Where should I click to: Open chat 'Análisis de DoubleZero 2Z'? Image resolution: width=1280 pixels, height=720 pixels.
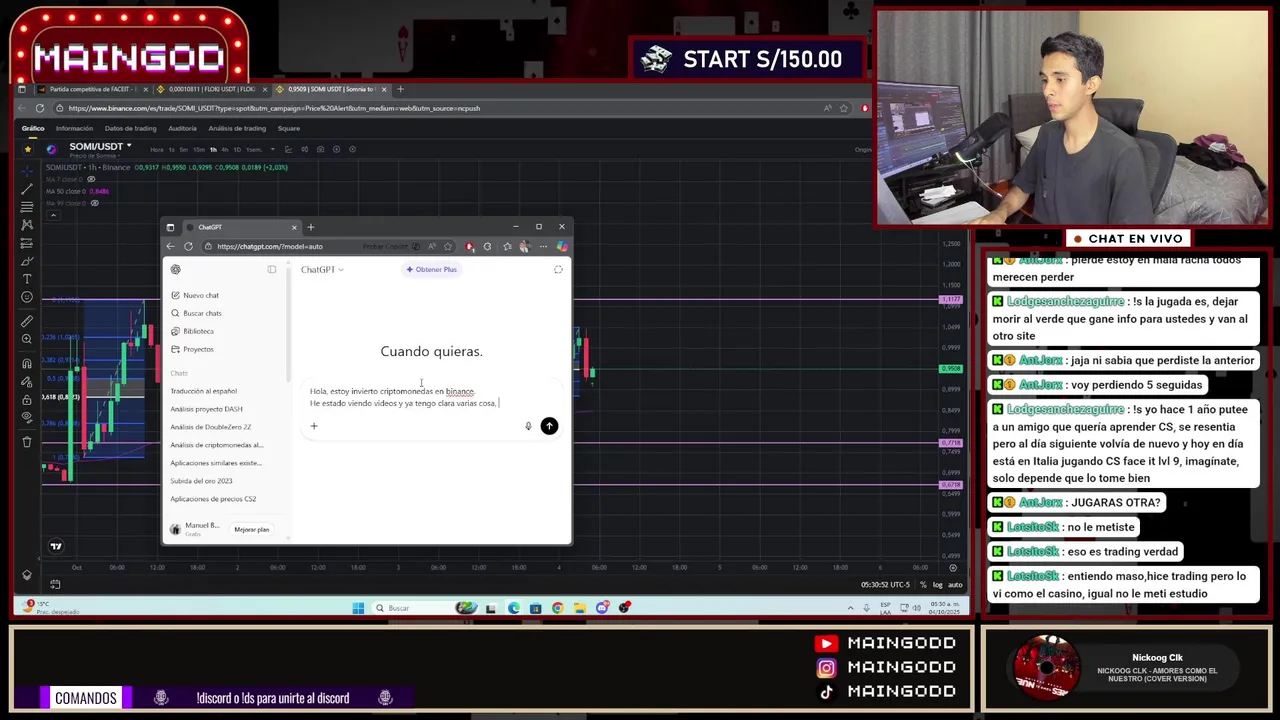211,427
